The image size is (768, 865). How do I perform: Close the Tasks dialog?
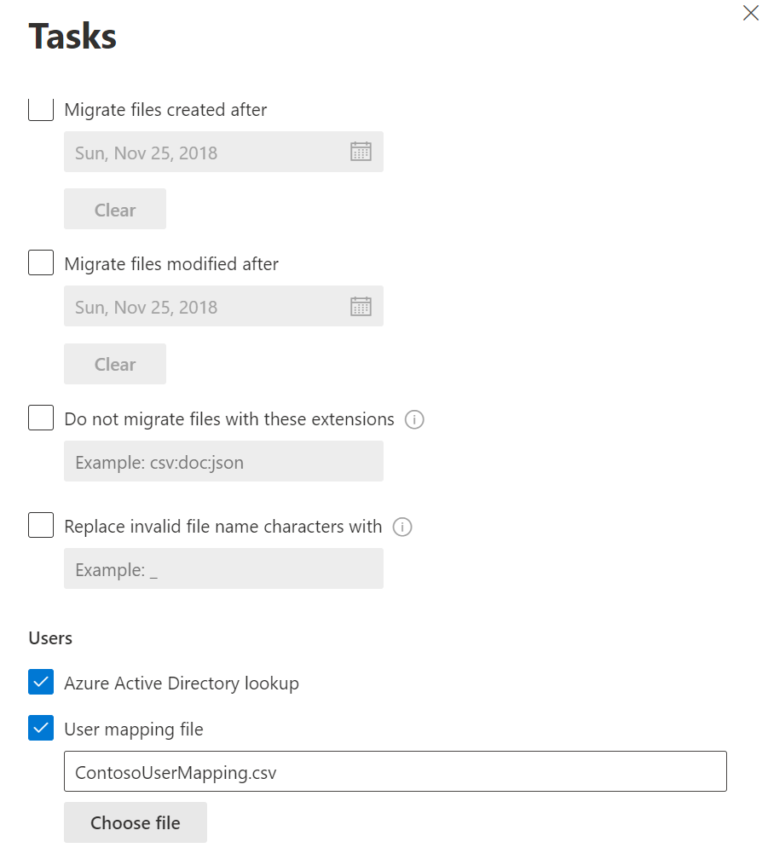pyautogui.click(x=751, y=13)
